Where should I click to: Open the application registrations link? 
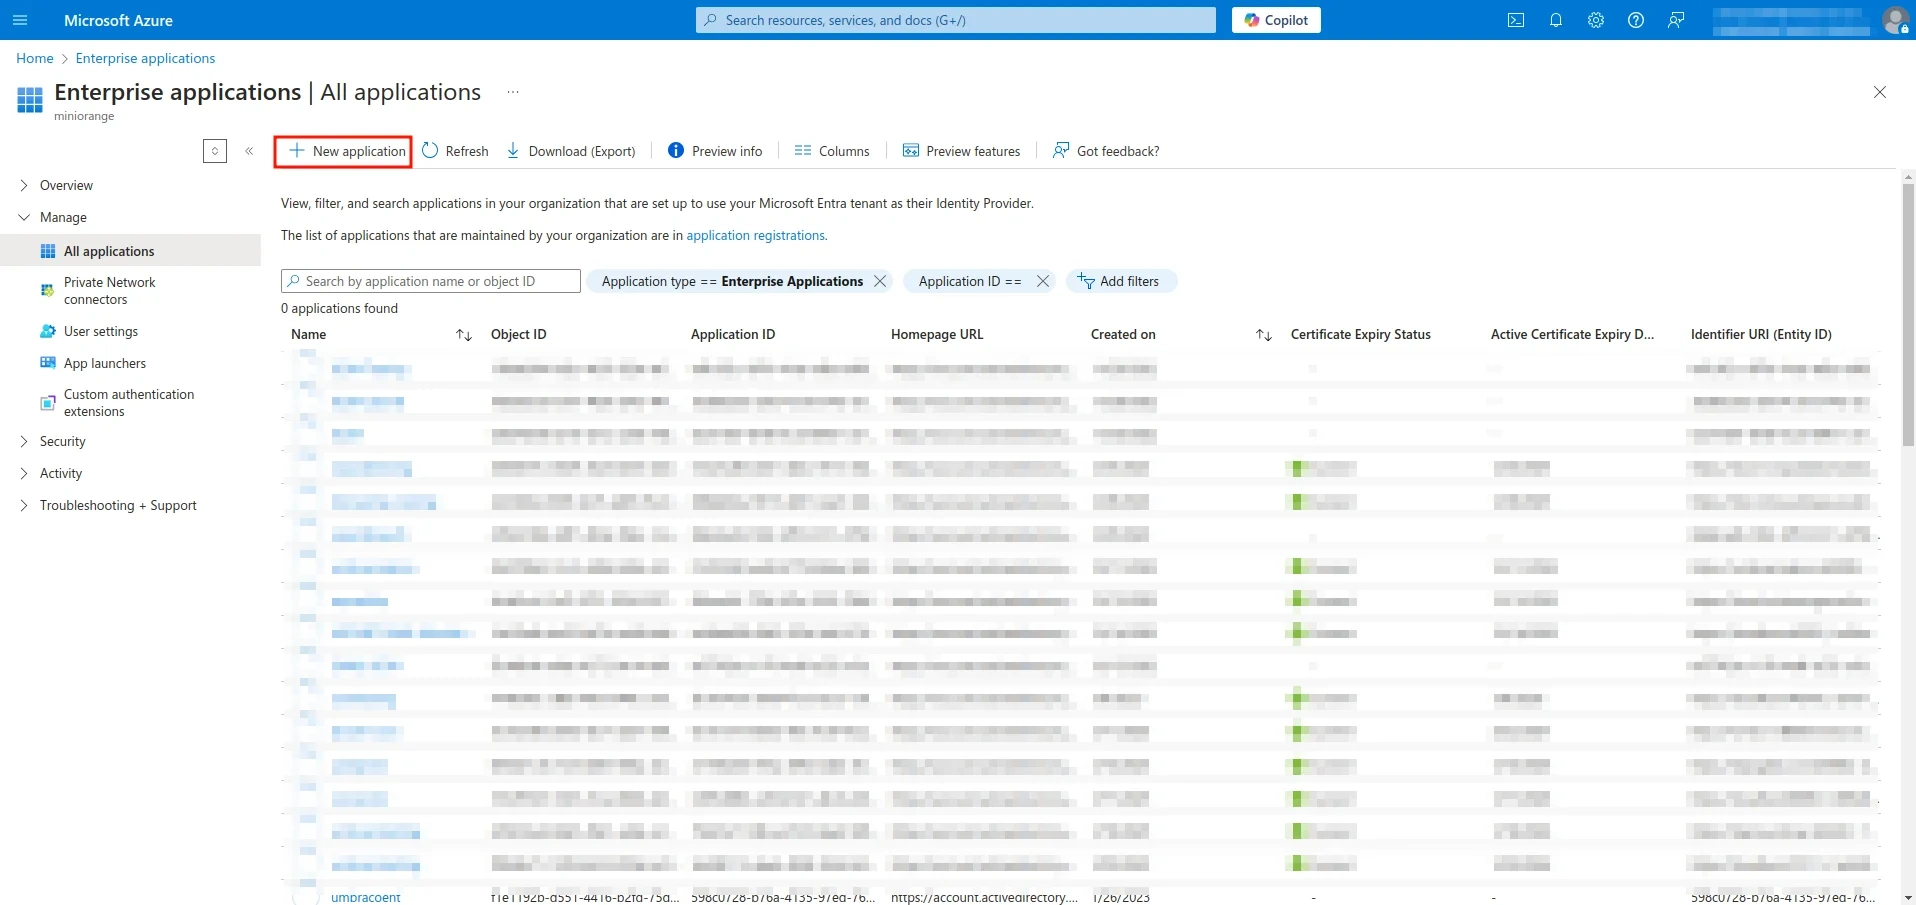click(756, 235)
